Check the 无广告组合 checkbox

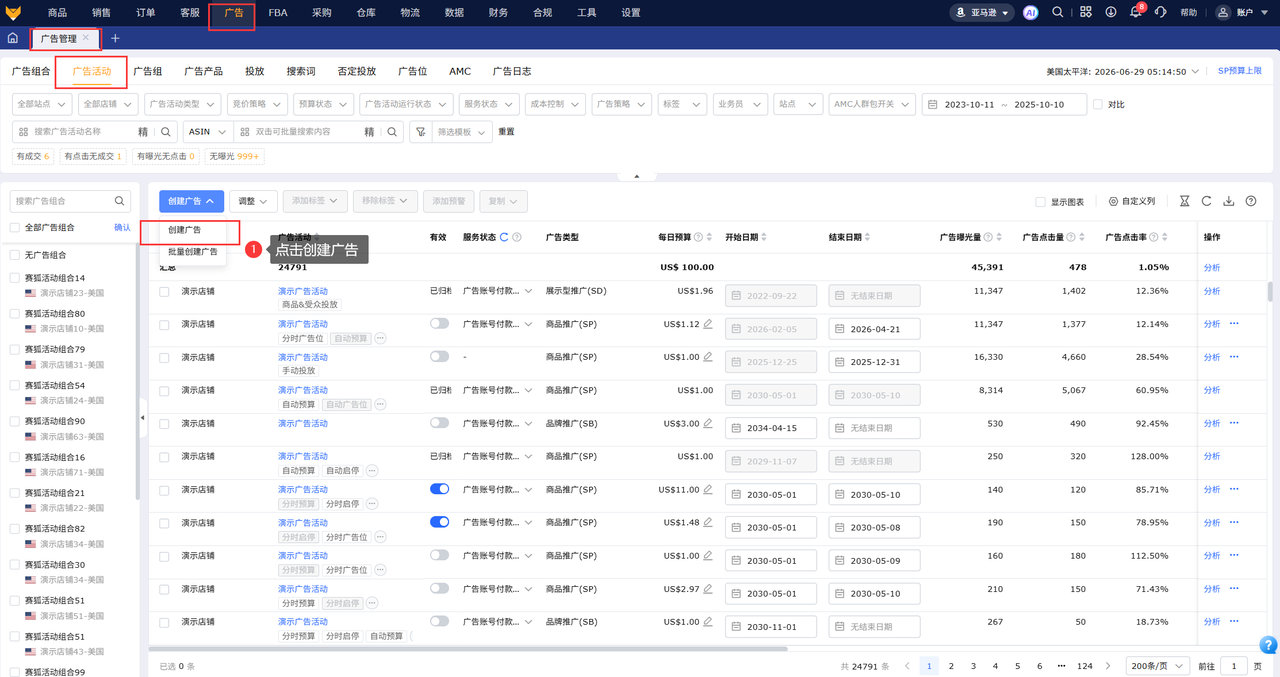click(x=14, y=255)
